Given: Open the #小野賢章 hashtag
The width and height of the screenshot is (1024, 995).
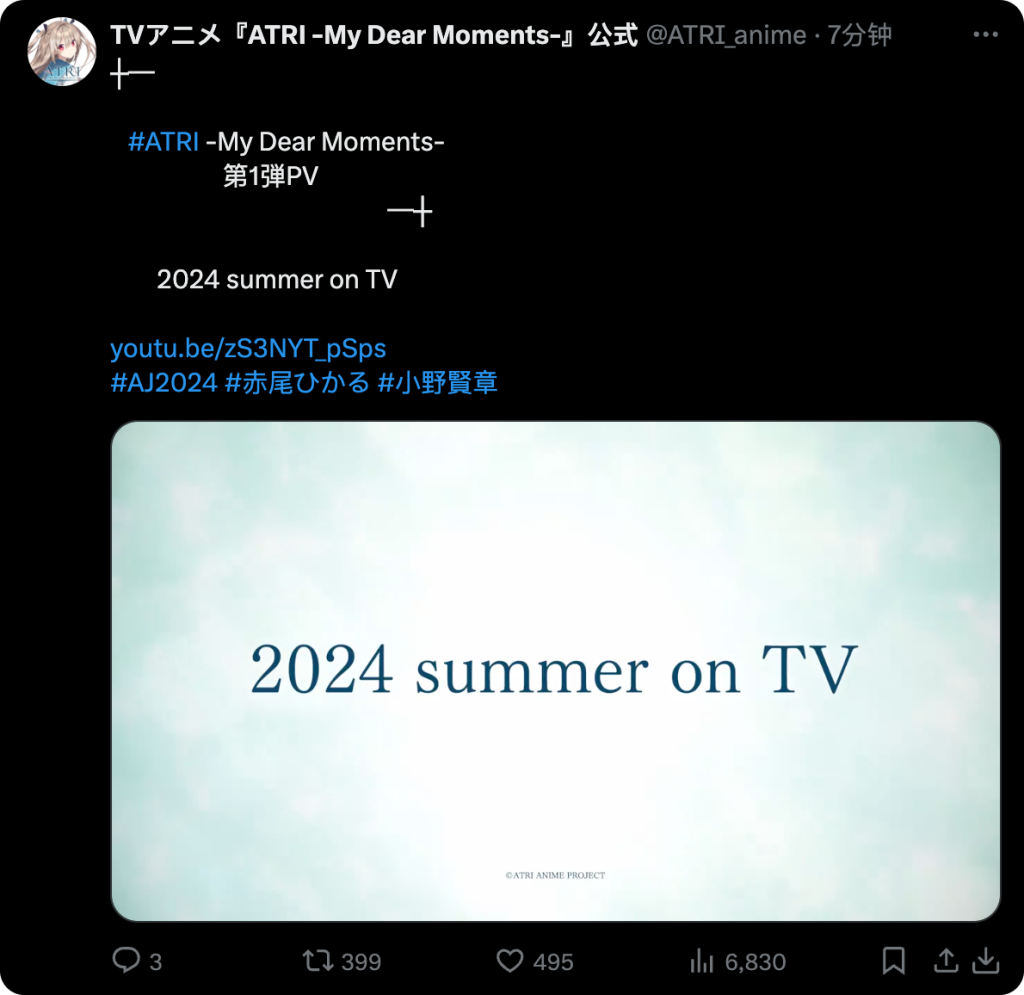Looking at the screenshot, I should pyautogui.click(x=438, y=383).
